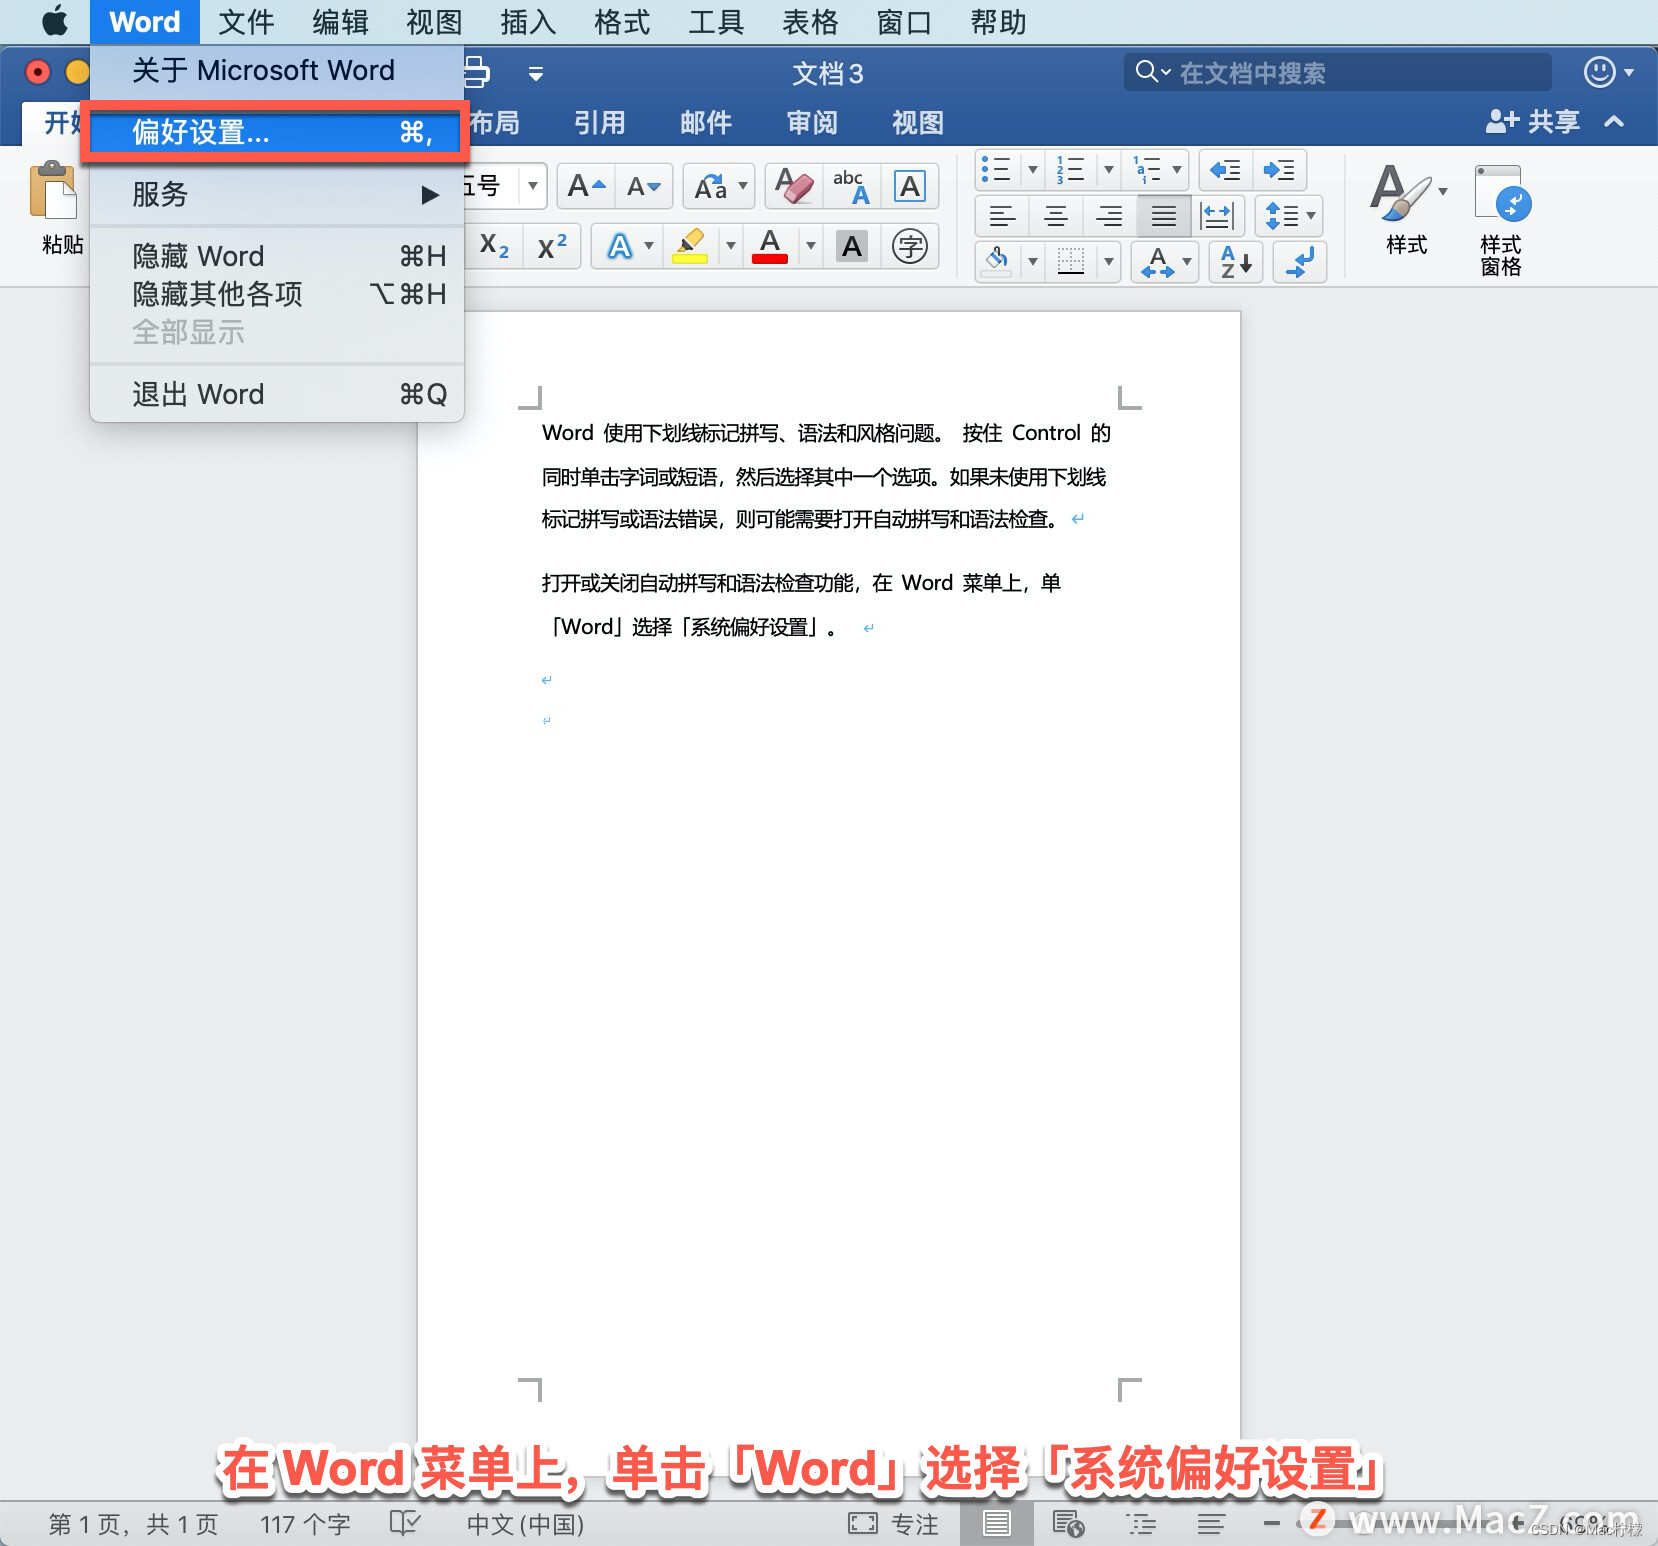Open multilevel list dropdown arrow
Screen dimensions: 1658x1546
[x=1177, y=170]
